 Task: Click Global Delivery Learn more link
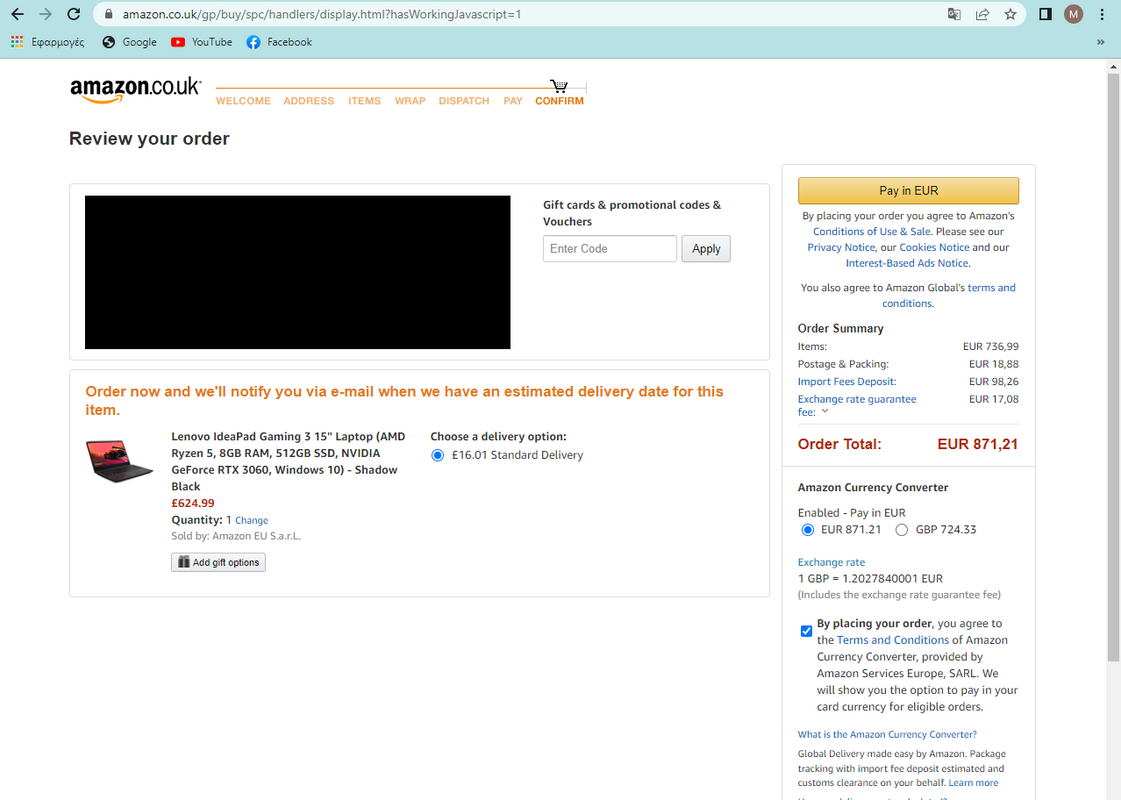coord(973,783)
